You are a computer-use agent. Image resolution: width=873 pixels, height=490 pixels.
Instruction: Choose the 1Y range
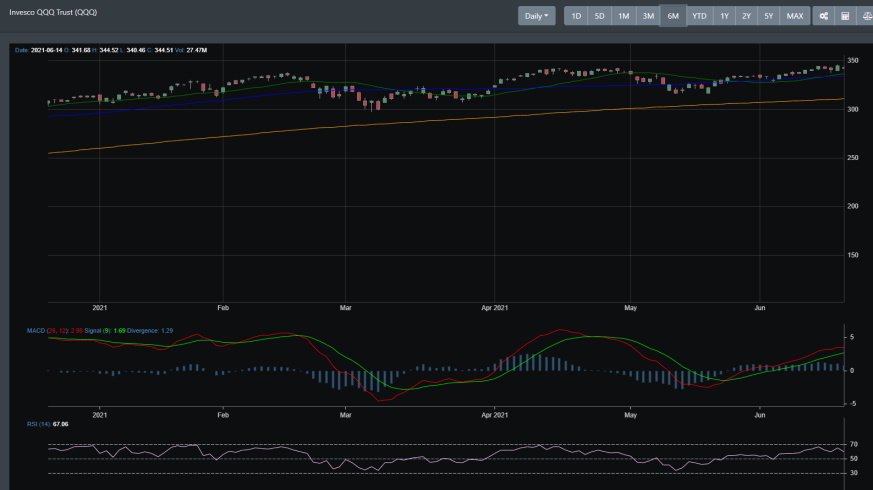724,16
